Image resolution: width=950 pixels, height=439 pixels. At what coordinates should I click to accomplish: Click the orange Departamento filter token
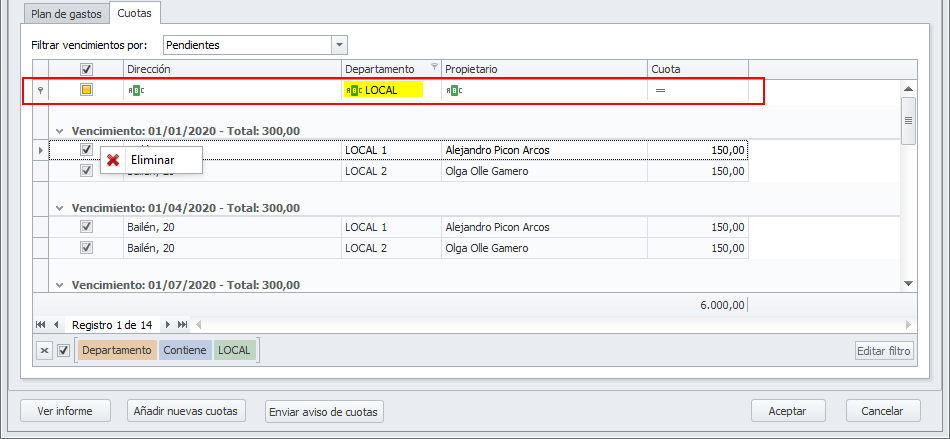point(116,351)
